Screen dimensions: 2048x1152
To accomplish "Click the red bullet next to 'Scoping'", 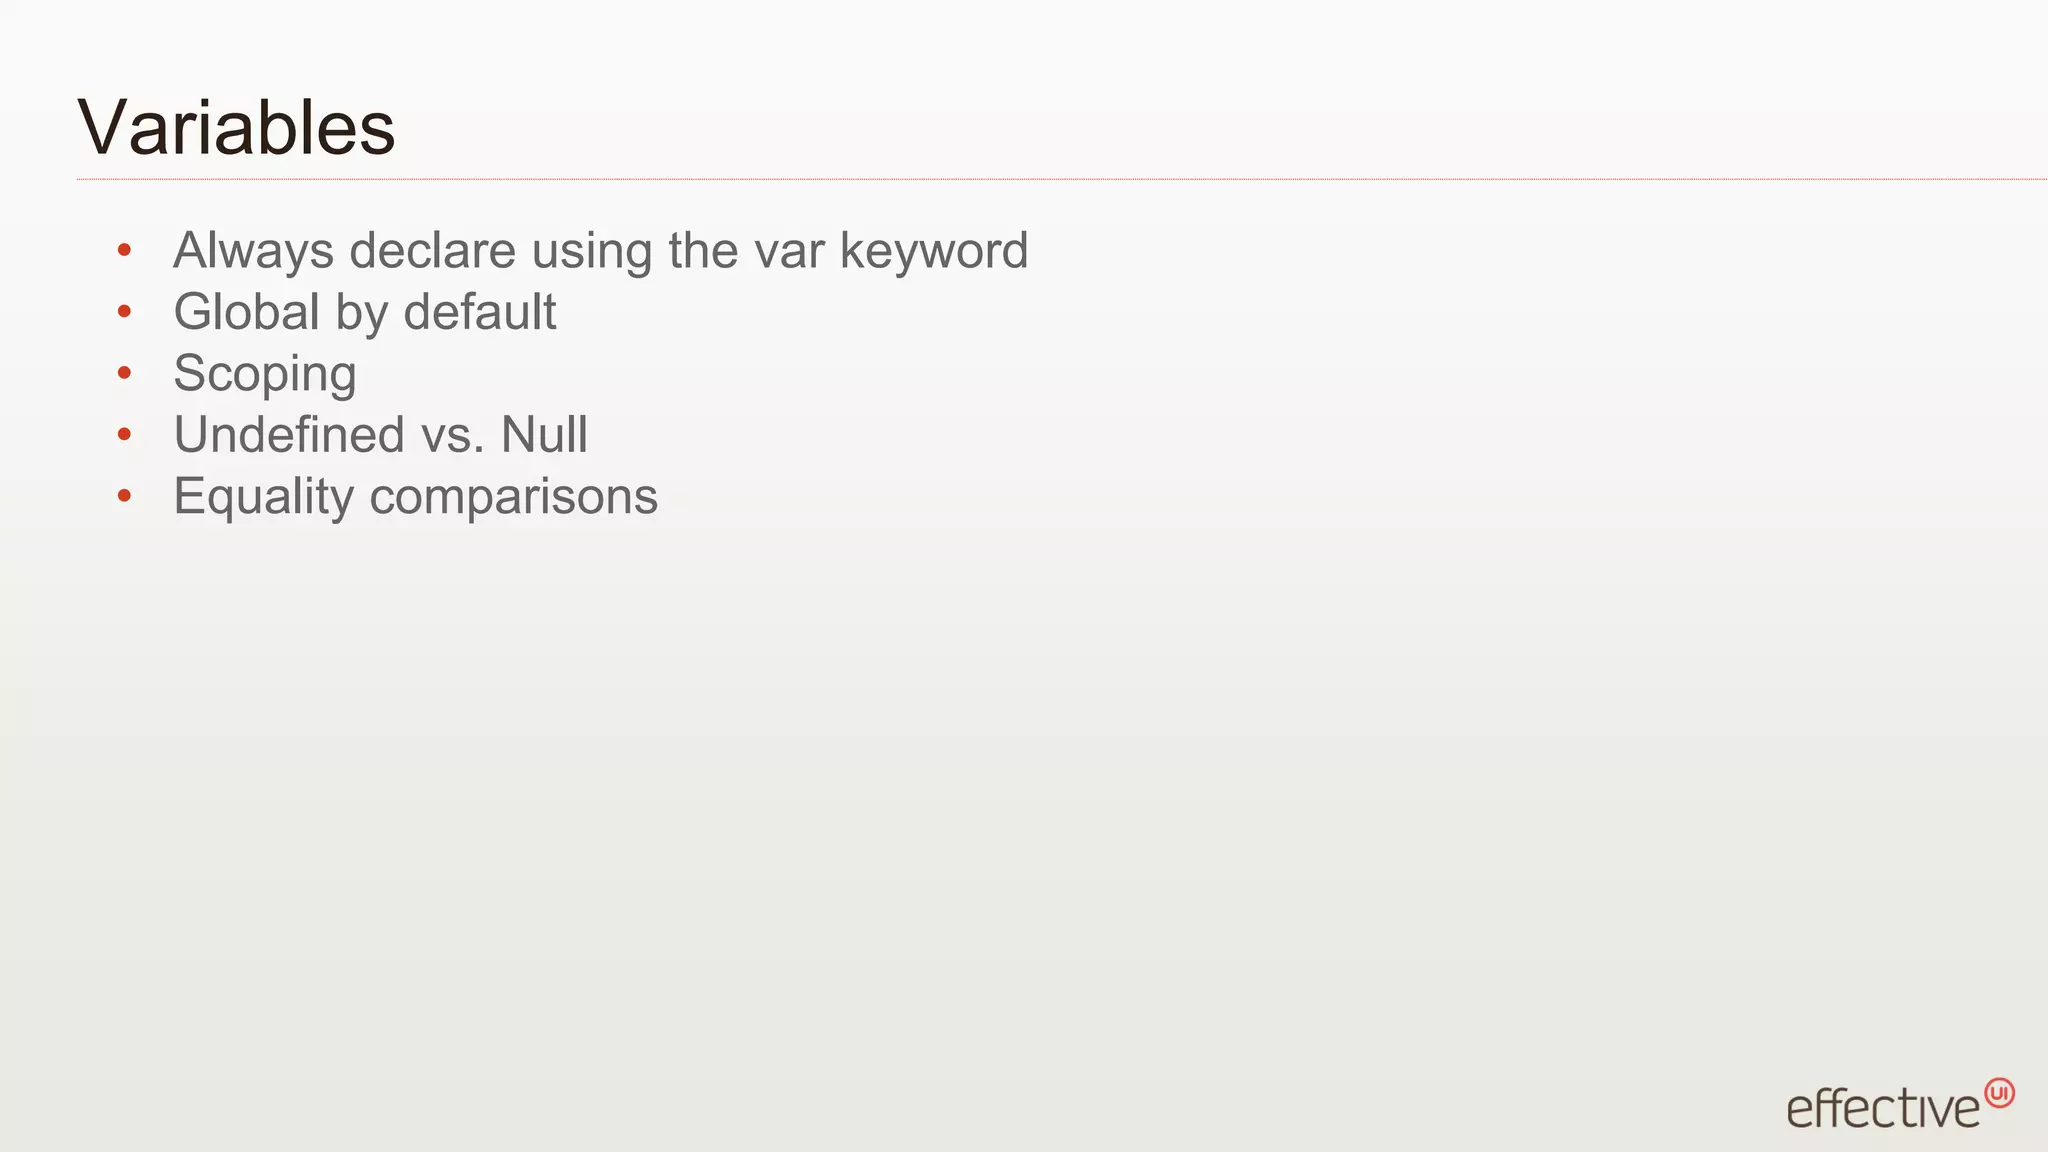I will (124, 373).
